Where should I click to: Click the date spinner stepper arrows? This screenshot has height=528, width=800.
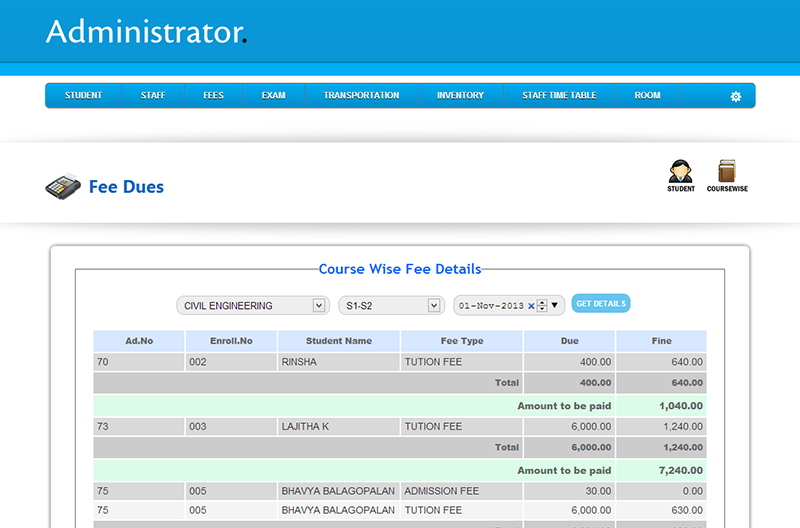542,306
